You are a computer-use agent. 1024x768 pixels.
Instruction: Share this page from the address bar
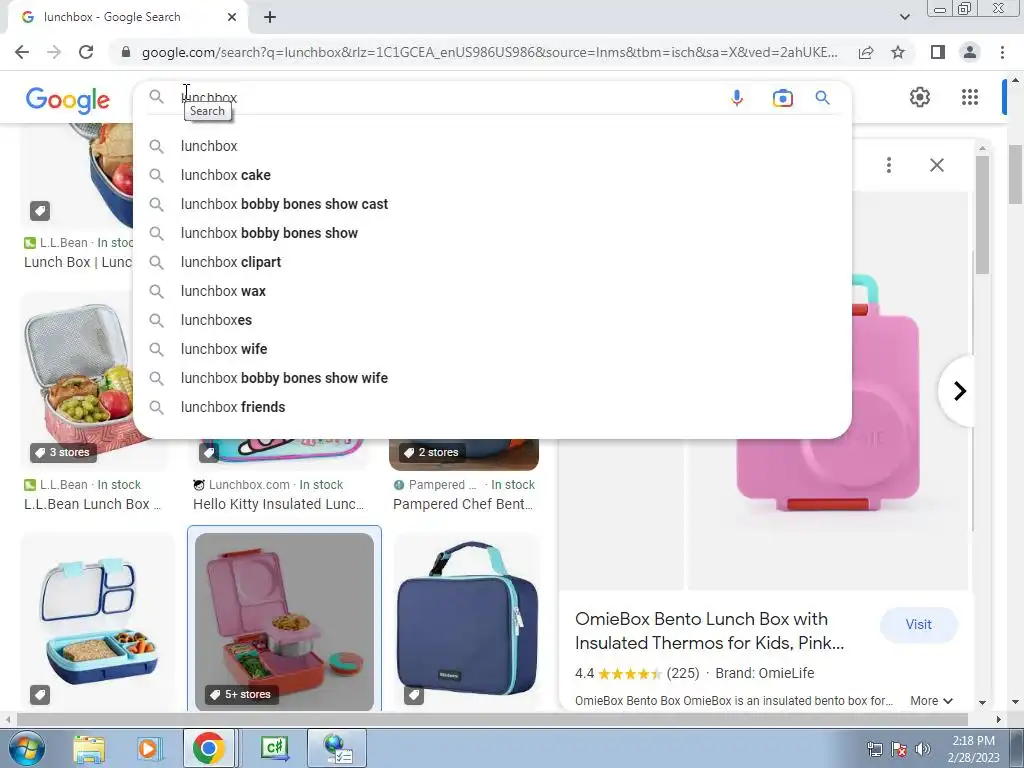click(x=866, y=52)
